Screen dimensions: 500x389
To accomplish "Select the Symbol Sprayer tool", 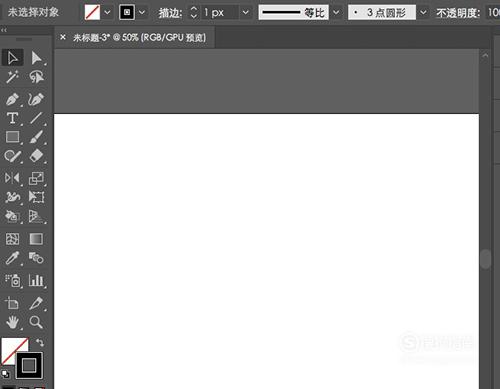I will click(x=13, y=280).
